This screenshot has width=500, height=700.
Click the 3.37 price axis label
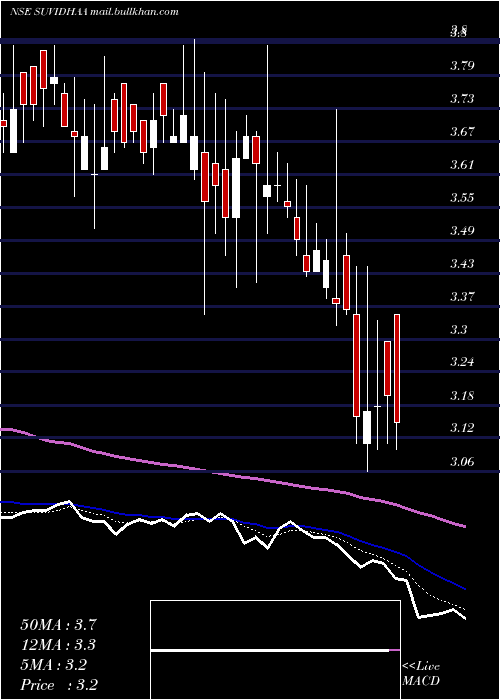pos(462,297)
